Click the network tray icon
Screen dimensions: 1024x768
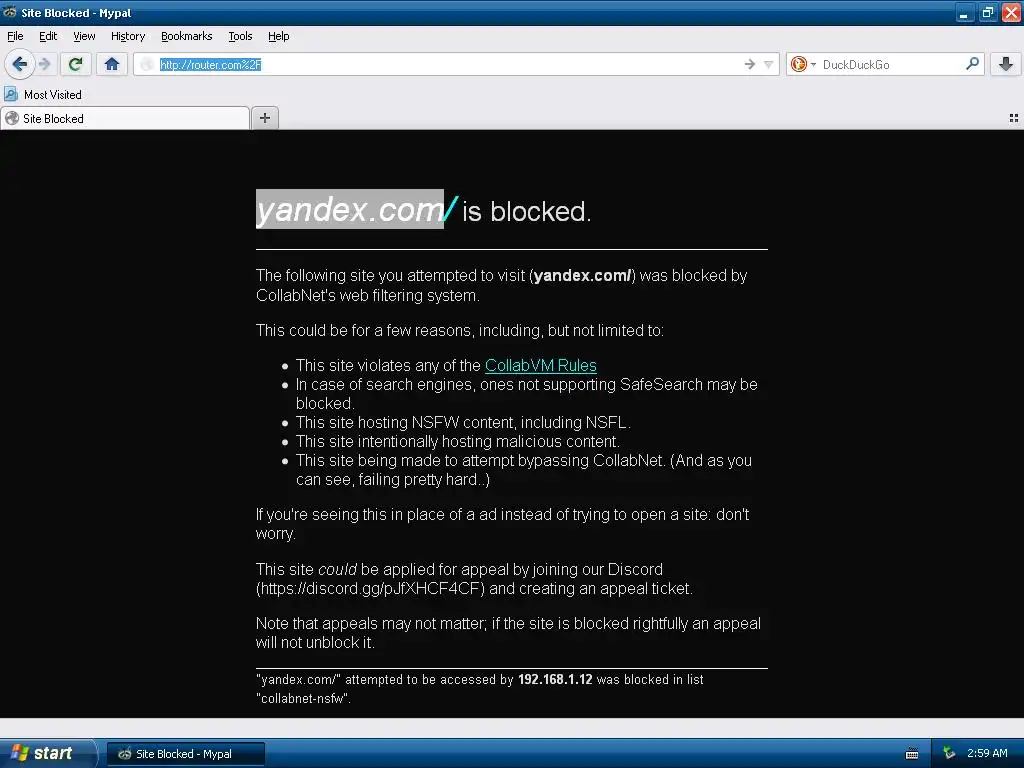[949, 754]
